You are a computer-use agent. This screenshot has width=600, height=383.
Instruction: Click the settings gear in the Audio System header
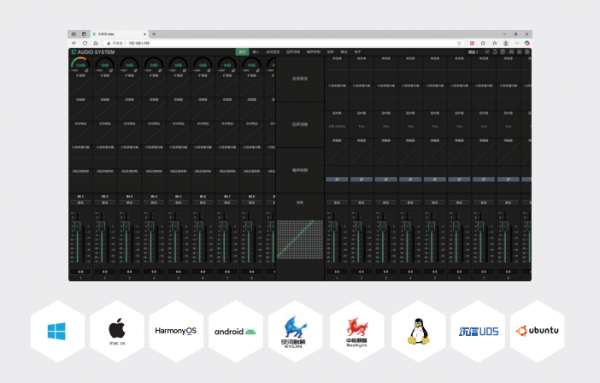527,52
